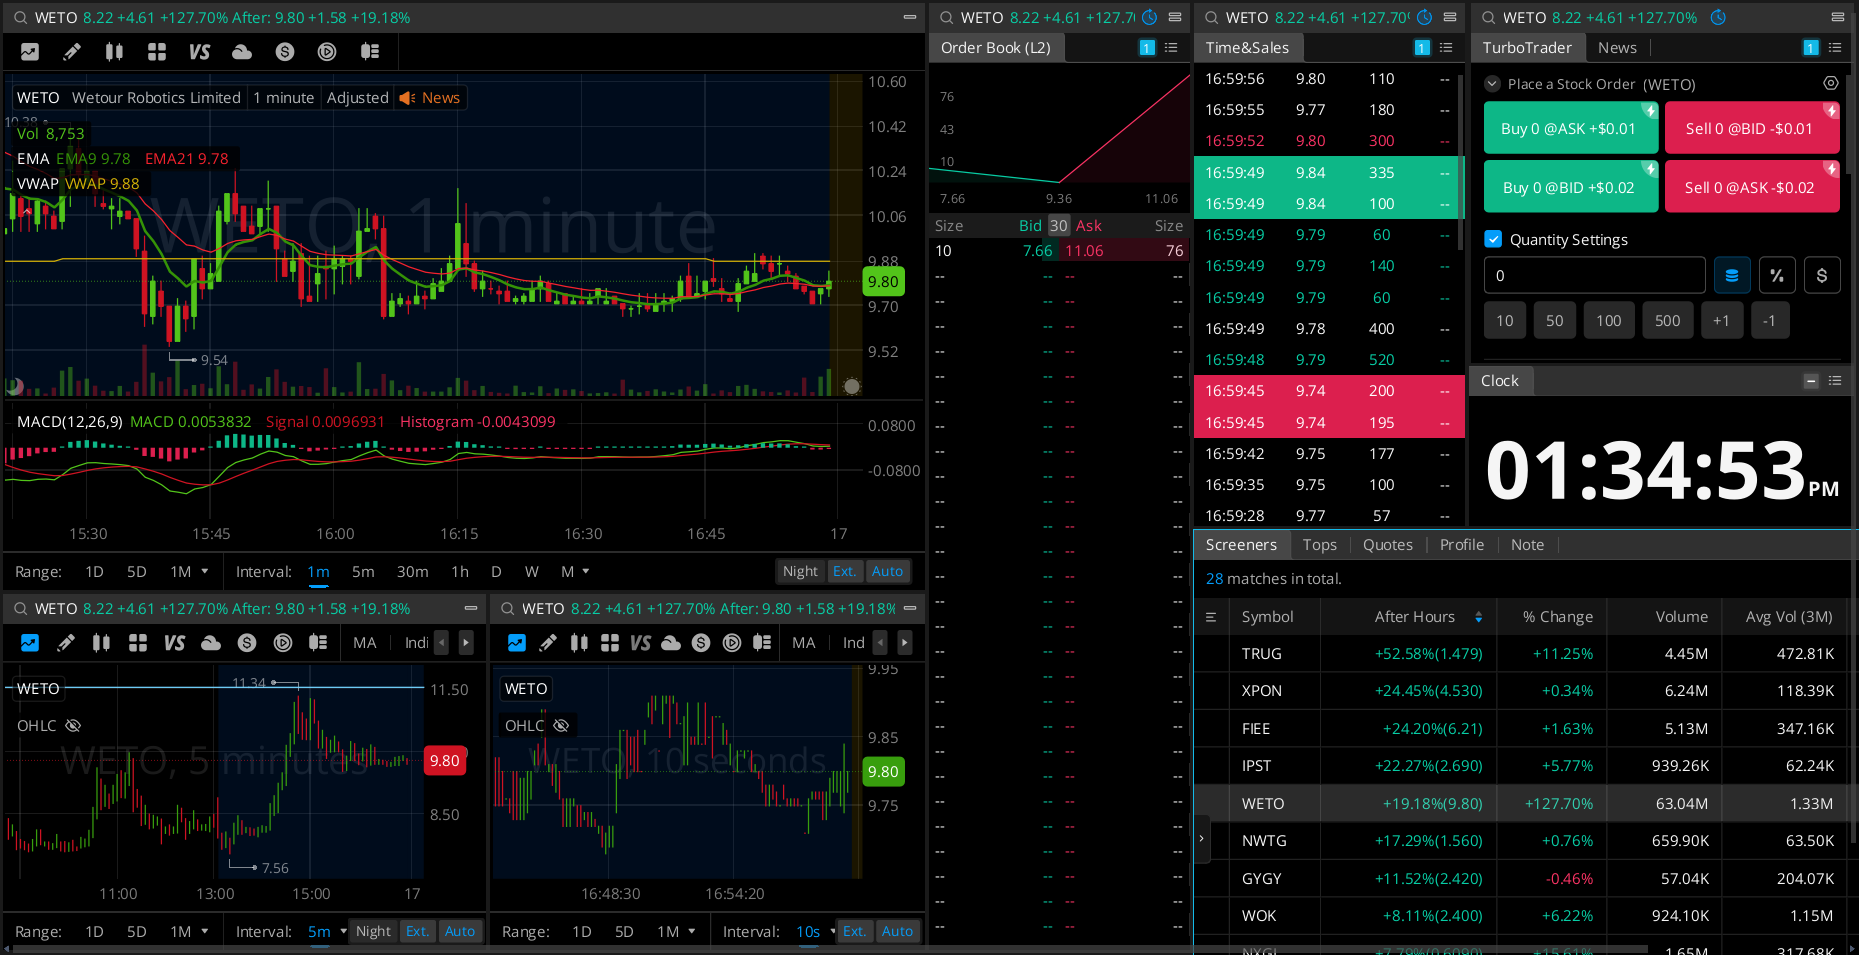Toggle Auto scale on the 10-second chart
This screenshot has height=955, width=1859.
pyautogui.click(x=897, y=931)
